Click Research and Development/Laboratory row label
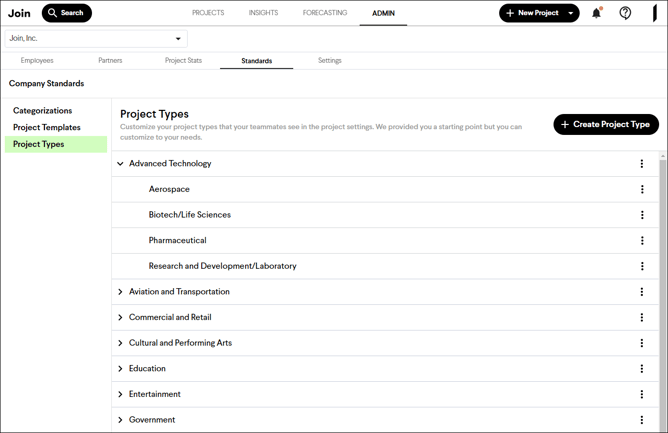Image resolution: width=668 pixels, height=433 pixels. click(x=222, y=266)
